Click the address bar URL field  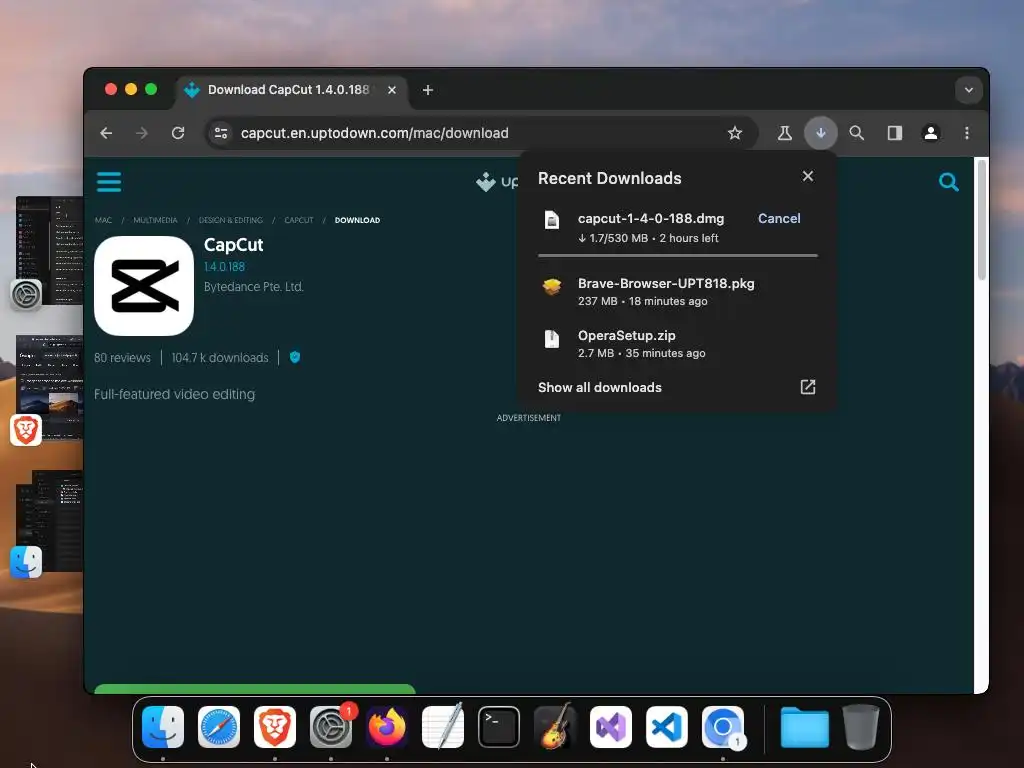[x=480, y=133]
